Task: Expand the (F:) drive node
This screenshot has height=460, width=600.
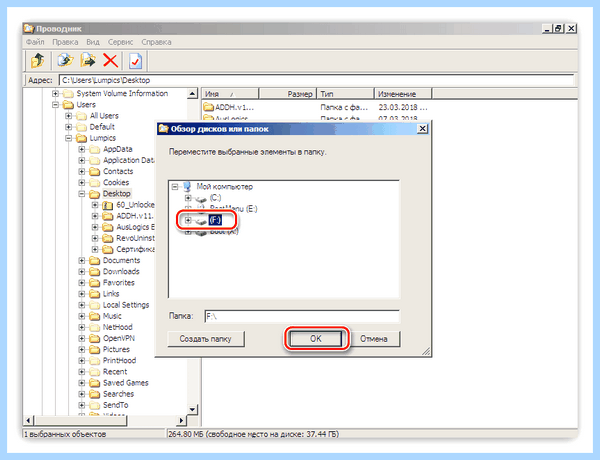Action: tap(188, 220)
